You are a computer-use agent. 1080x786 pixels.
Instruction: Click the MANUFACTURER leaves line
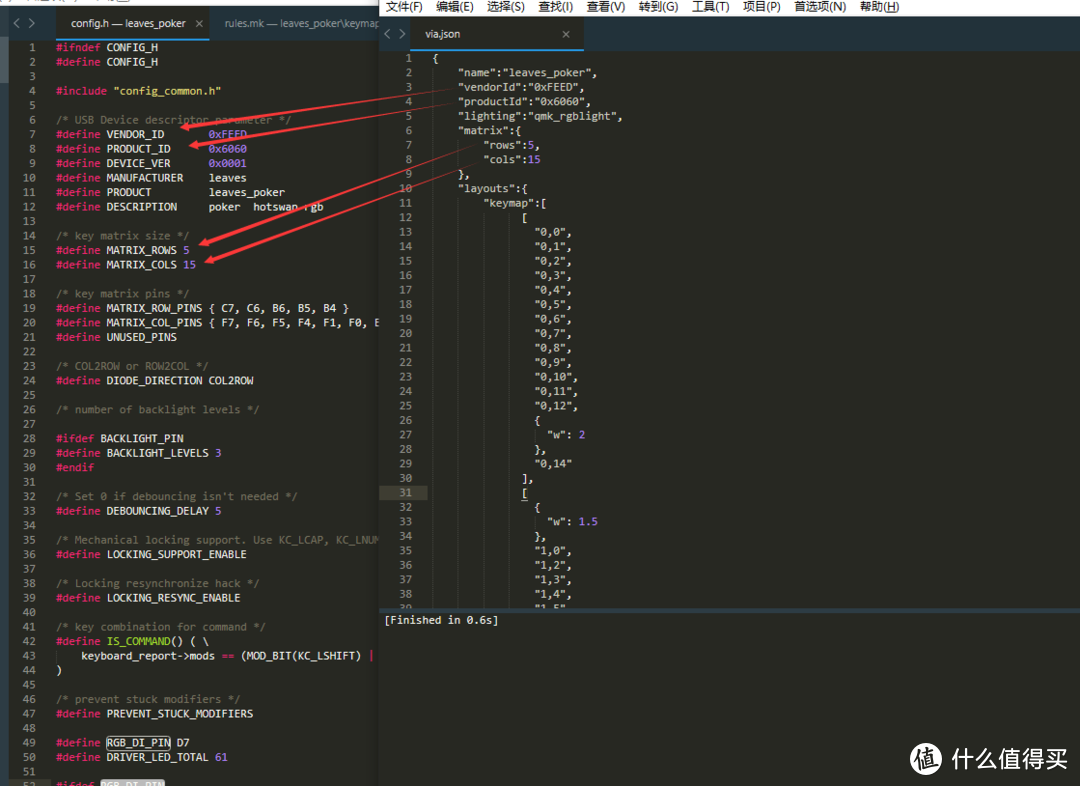[x=151, y=178]
